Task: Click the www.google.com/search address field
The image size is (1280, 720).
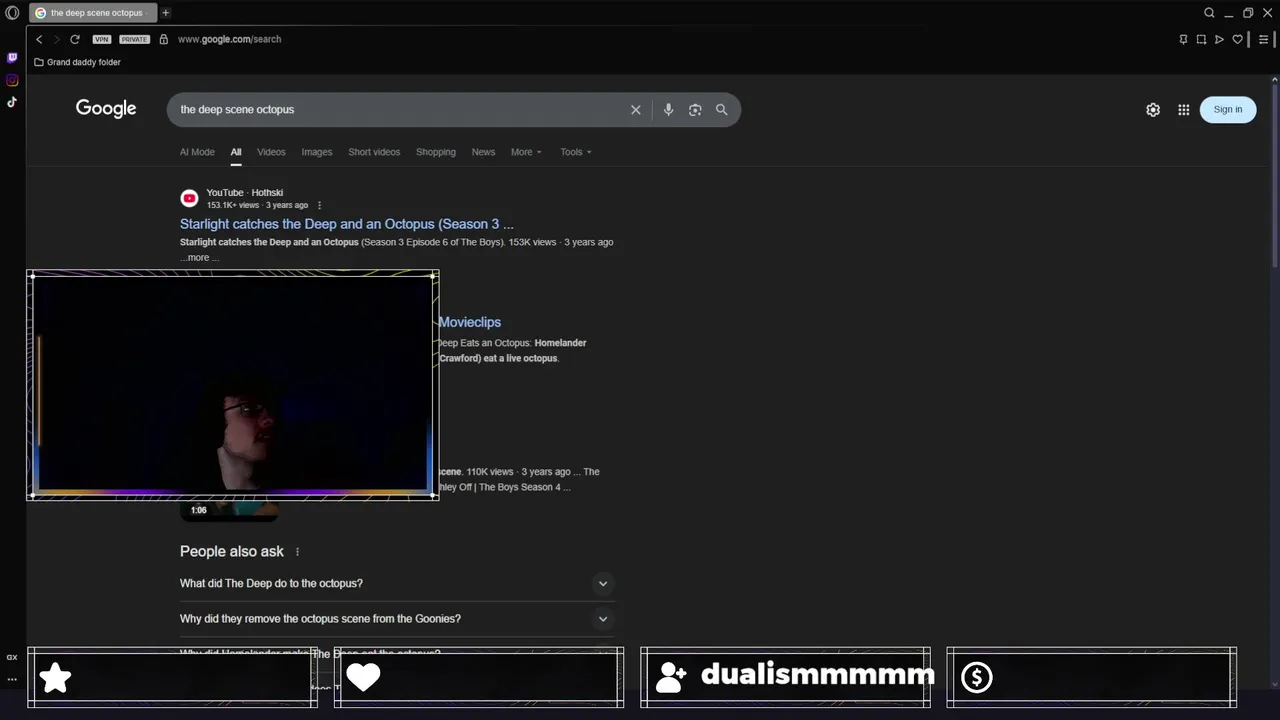Action: [229, 39]
